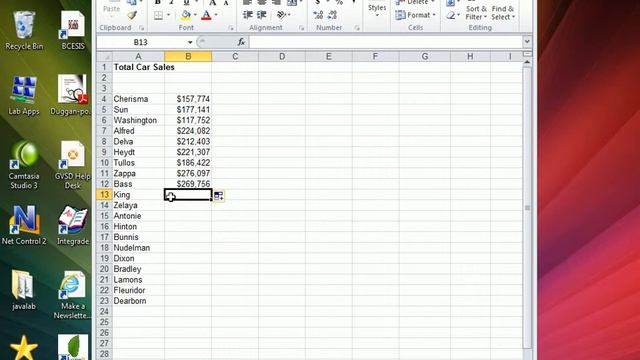Open Duggan PDF desktop file

(72, 96)
